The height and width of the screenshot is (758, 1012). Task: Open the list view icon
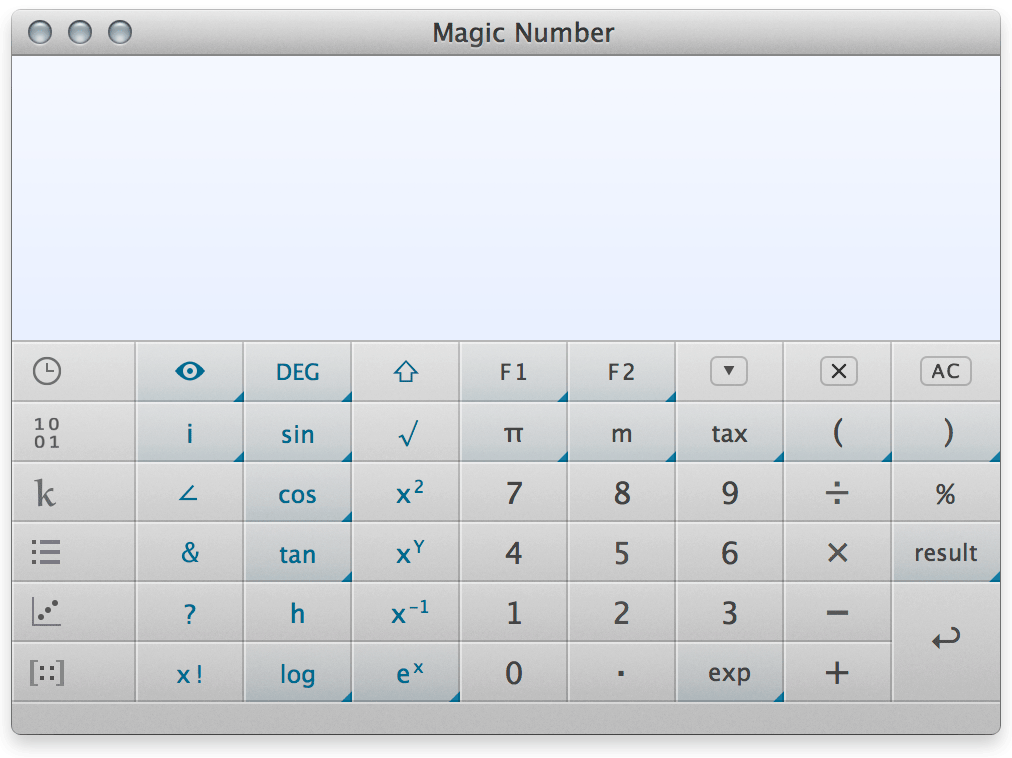[46, 553]
